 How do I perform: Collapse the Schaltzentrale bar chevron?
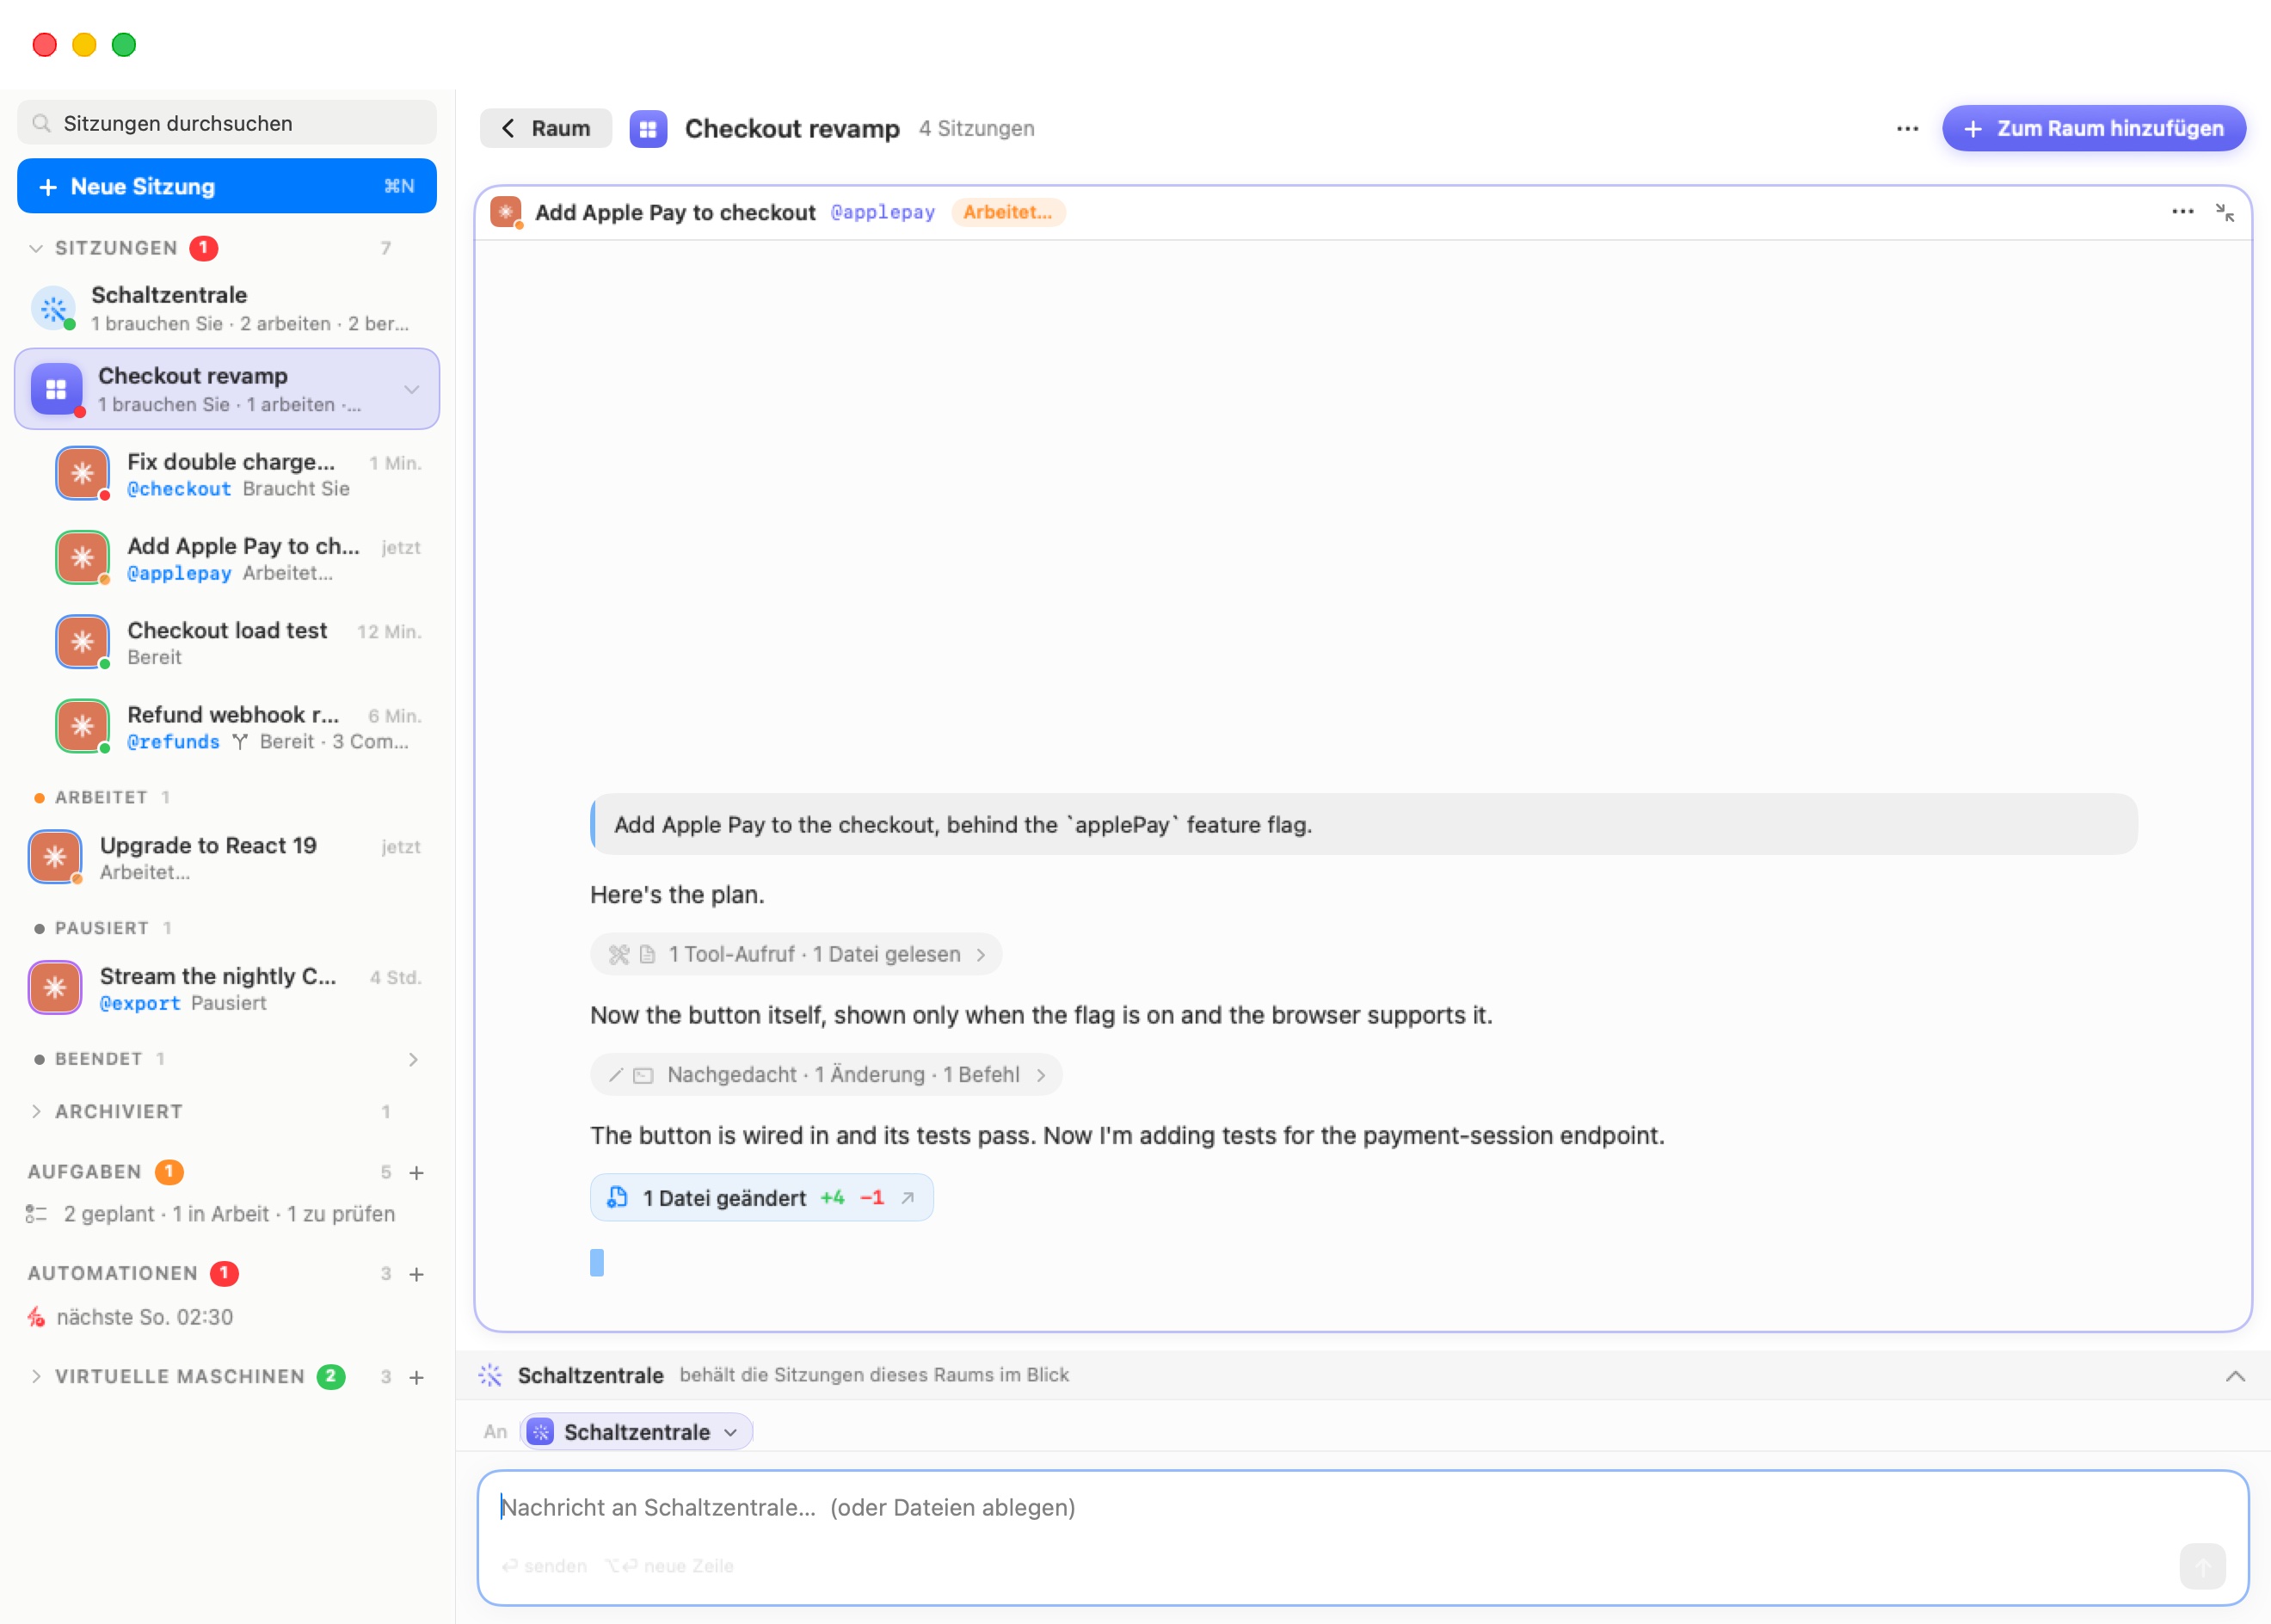2235,1376
